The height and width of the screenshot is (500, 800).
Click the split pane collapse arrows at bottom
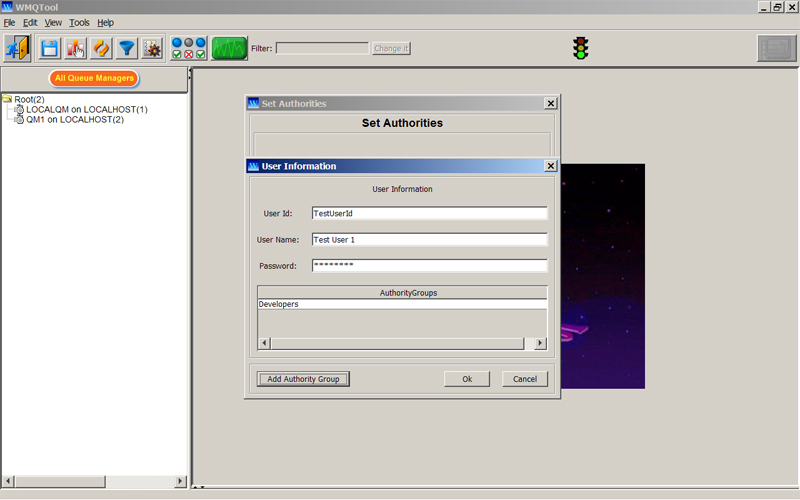[x=198, y=488]
